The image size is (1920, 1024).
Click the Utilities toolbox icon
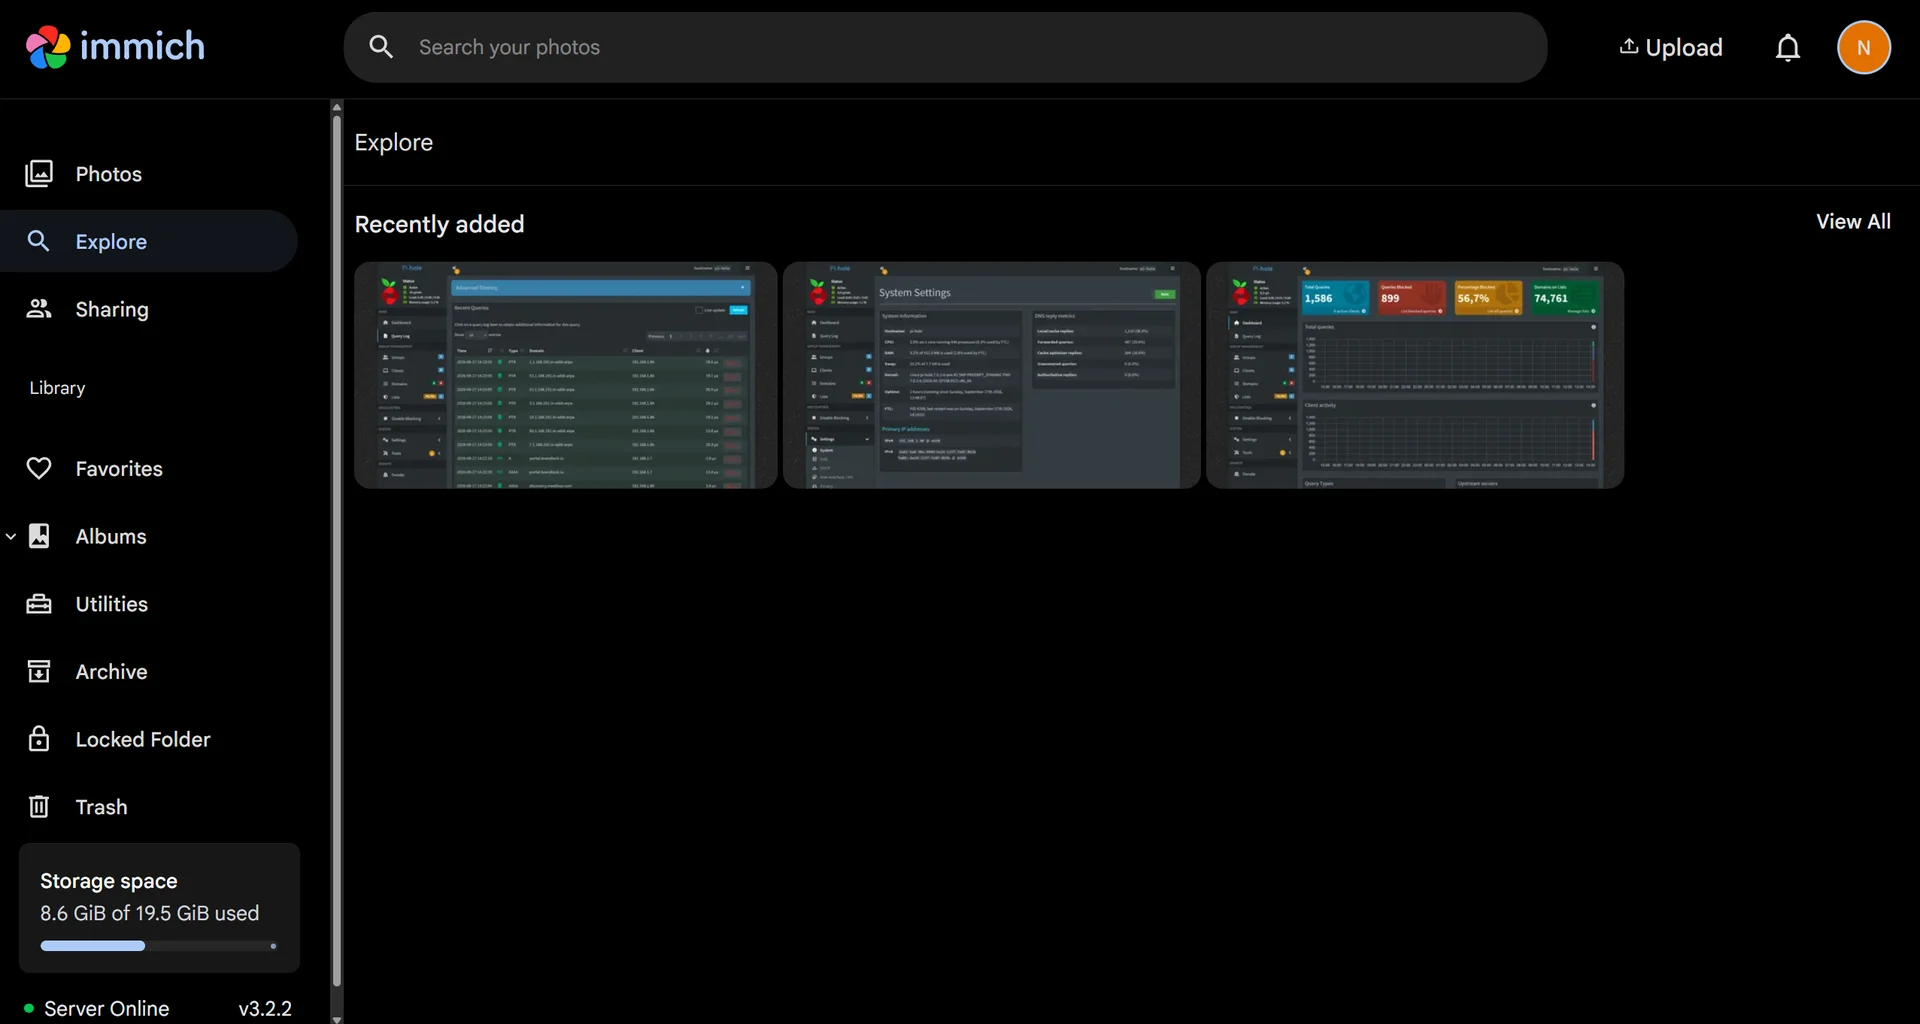[x=39, y=604]
